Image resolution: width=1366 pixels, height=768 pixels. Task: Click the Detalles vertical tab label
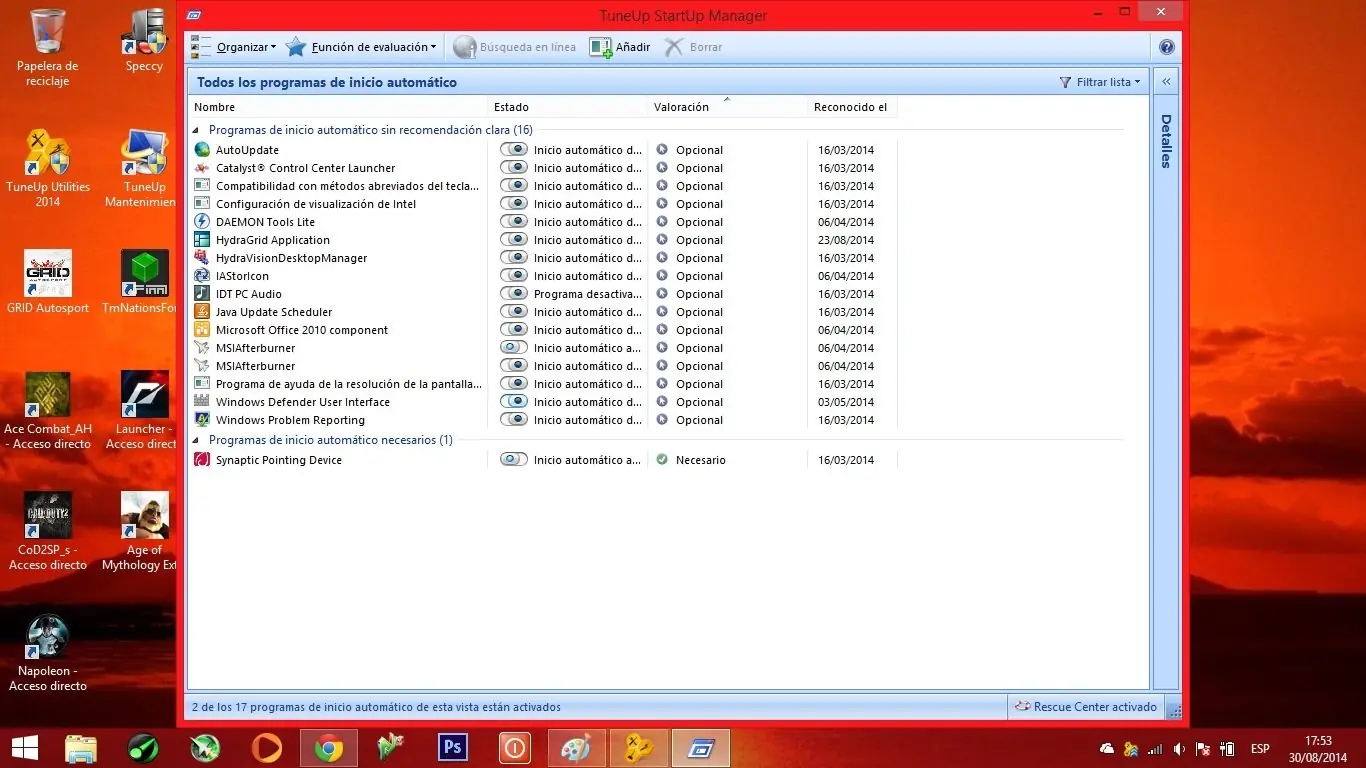1166,141
